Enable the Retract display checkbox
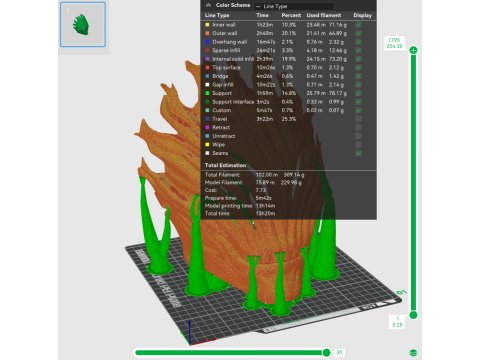Viewport: 480px width, 360px height. (358, 127)
